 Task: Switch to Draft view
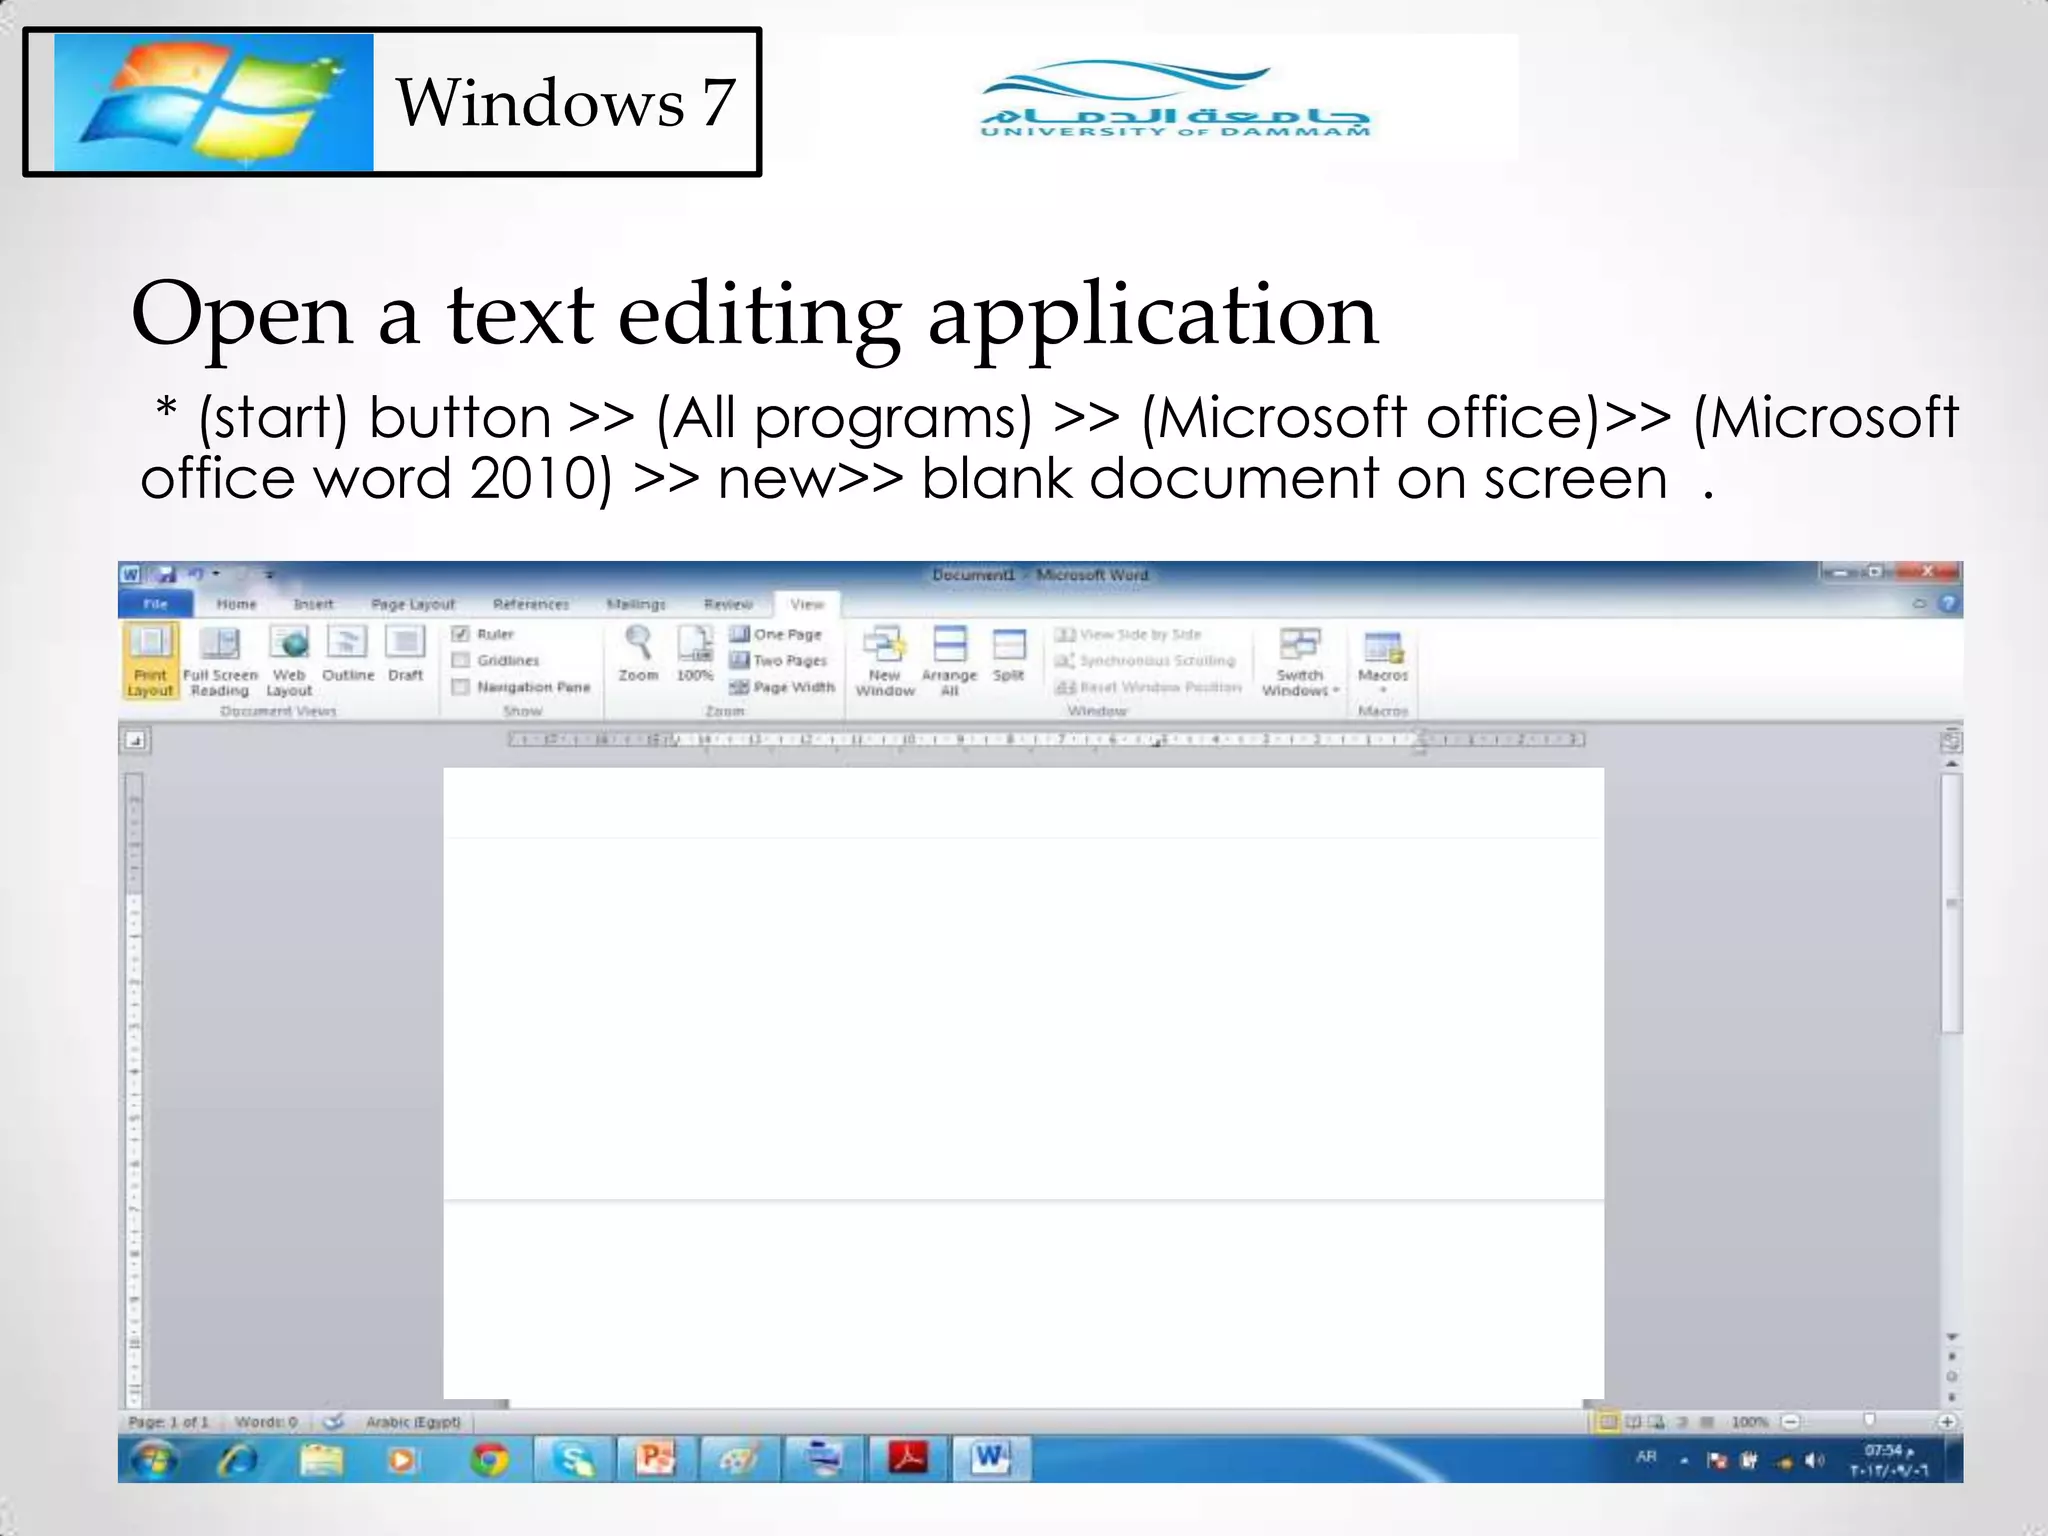(406, 655)
